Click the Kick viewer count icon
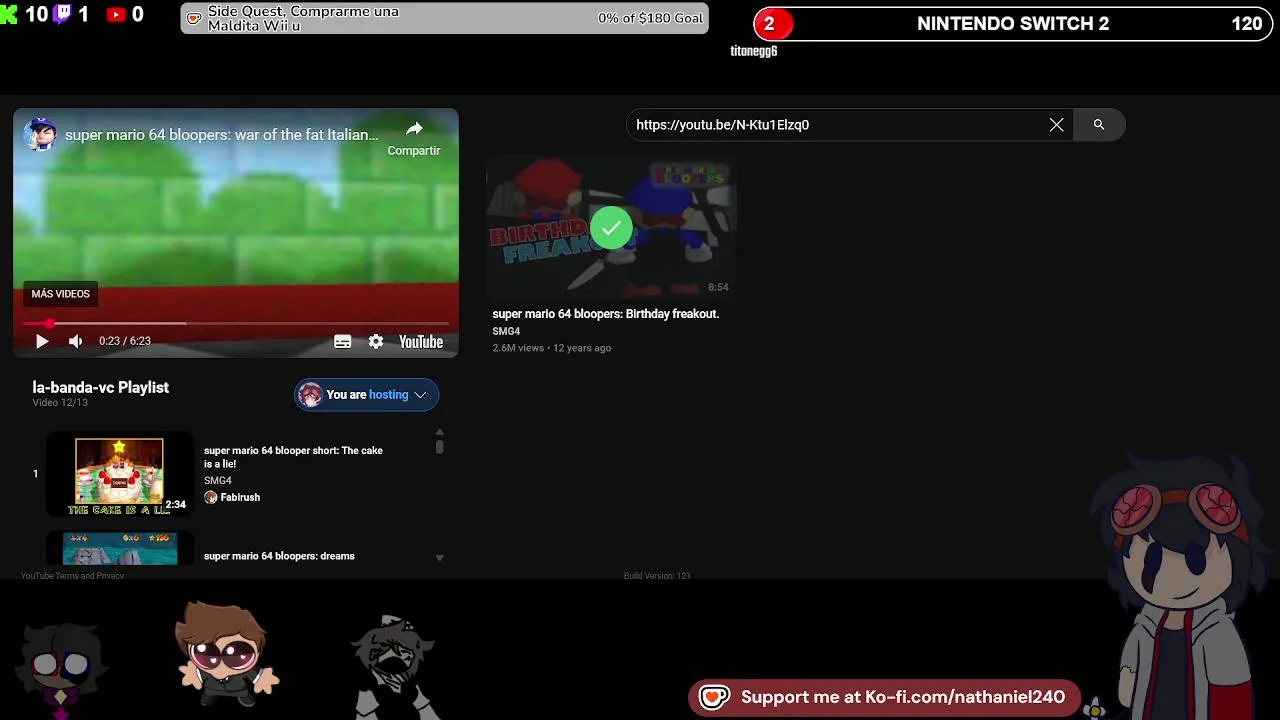This screenshot has width=1280, height=720. [9, 15]
